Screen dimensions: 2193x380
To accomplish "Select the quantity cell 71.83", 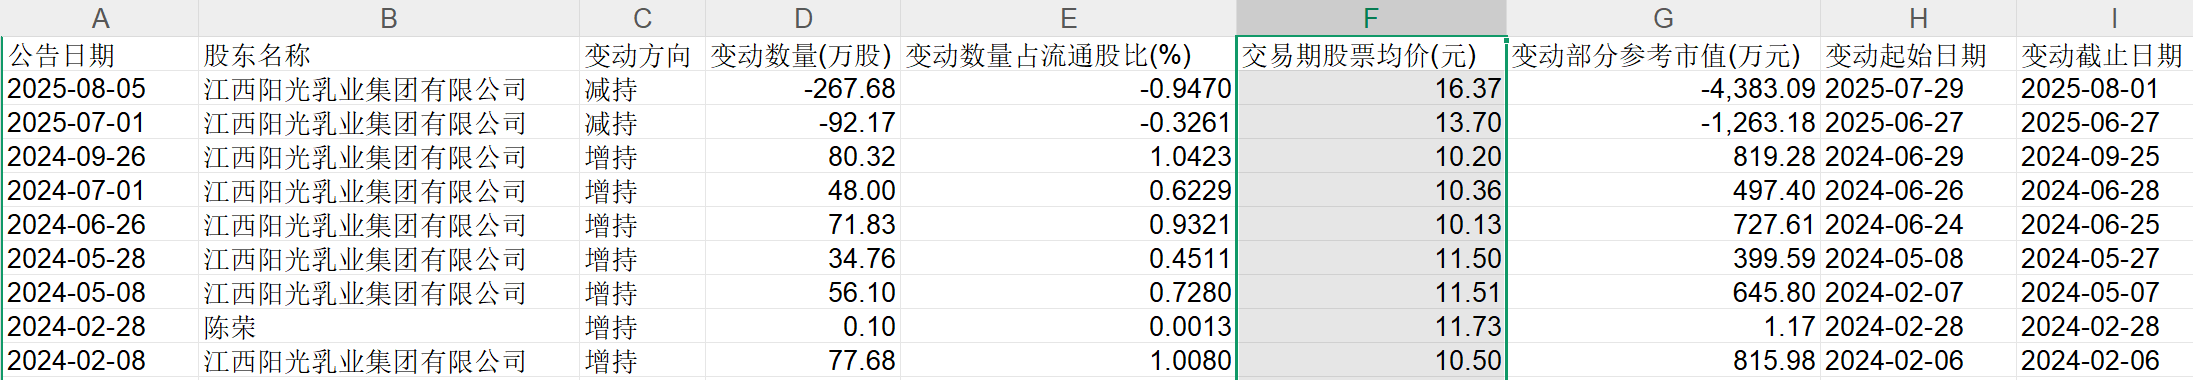I will [803, 225].
